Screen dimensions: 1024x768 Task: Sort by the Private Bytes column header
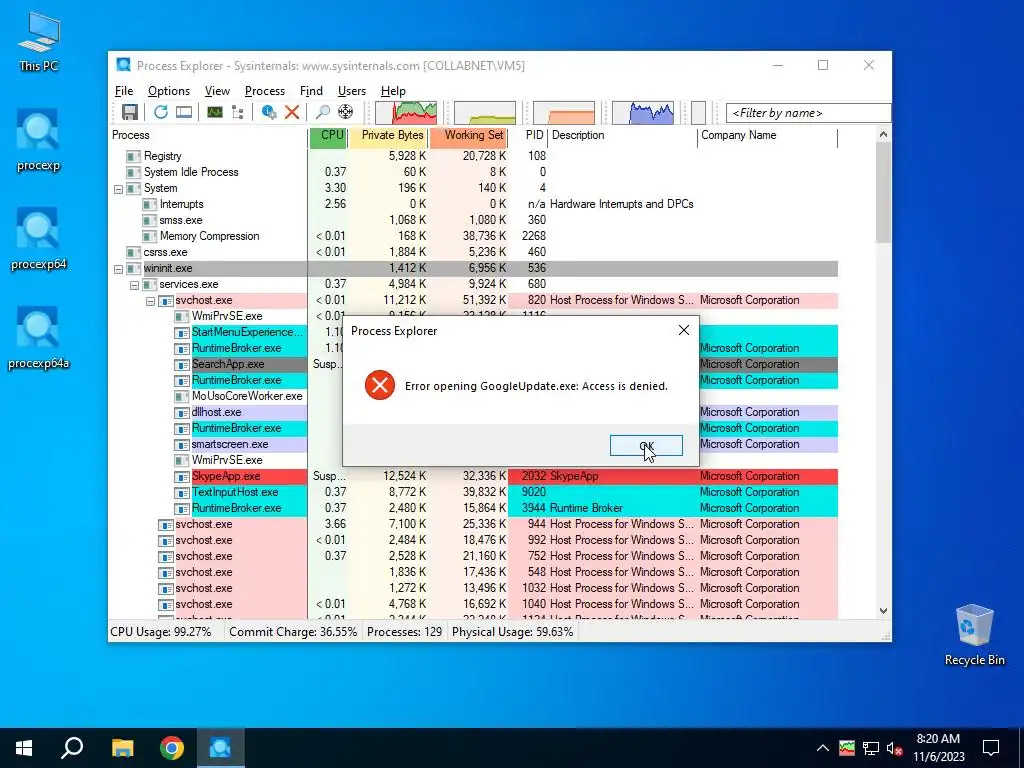(389, 135)
